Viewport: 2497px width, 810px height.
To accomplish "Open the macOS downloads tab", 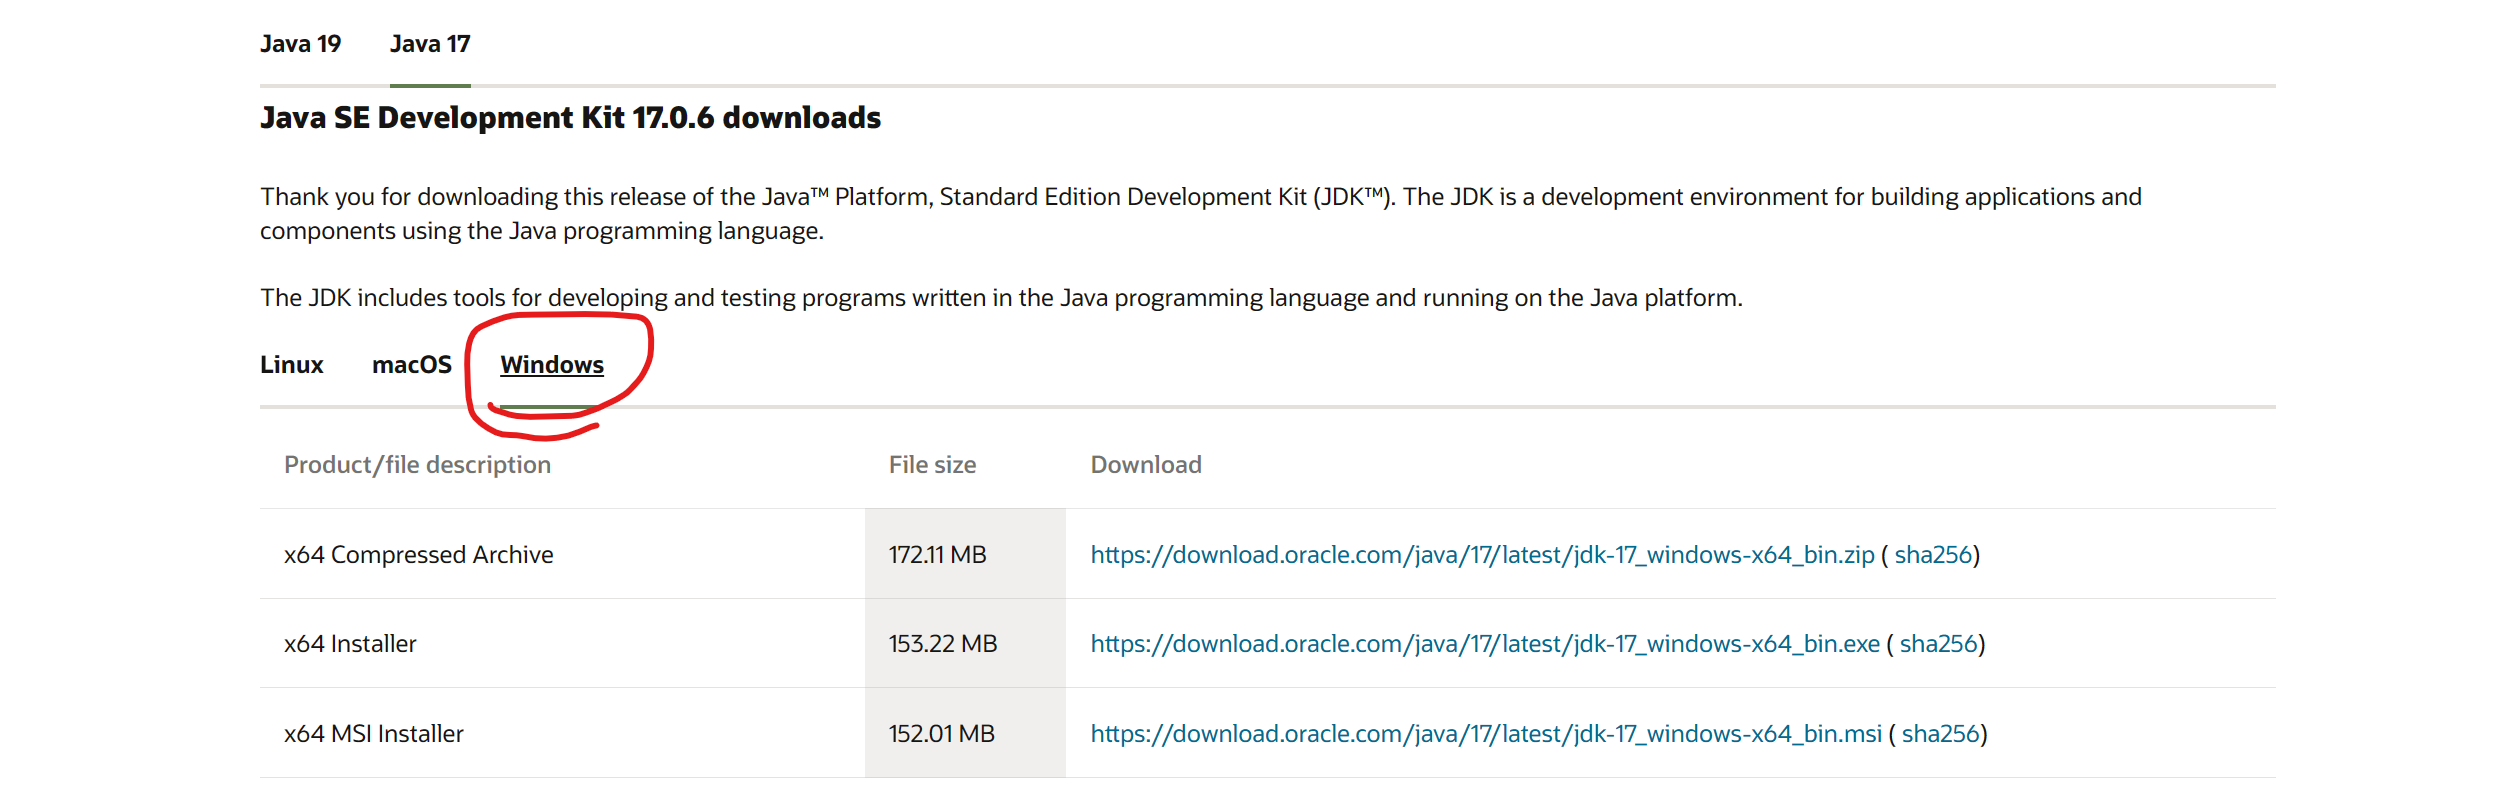I will [x=412, y=365].
